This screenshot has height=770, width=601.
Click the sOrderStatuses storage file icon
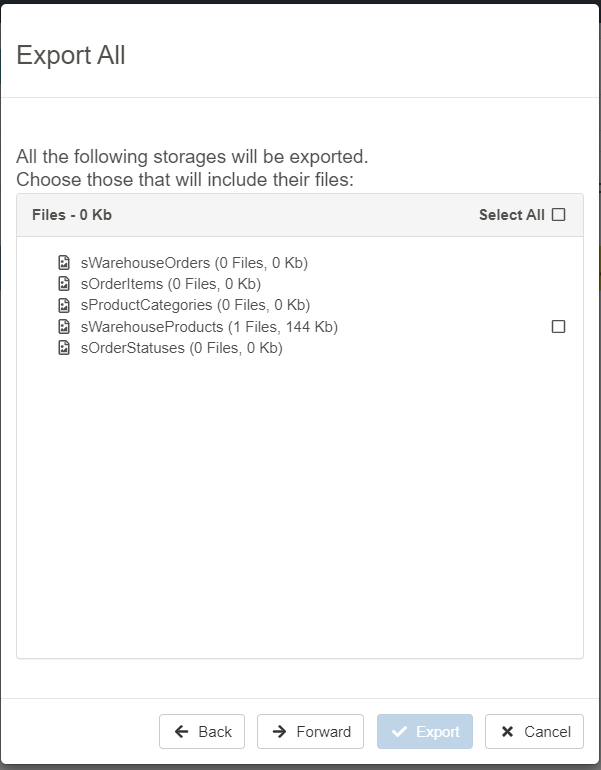(x=64, y=348)
